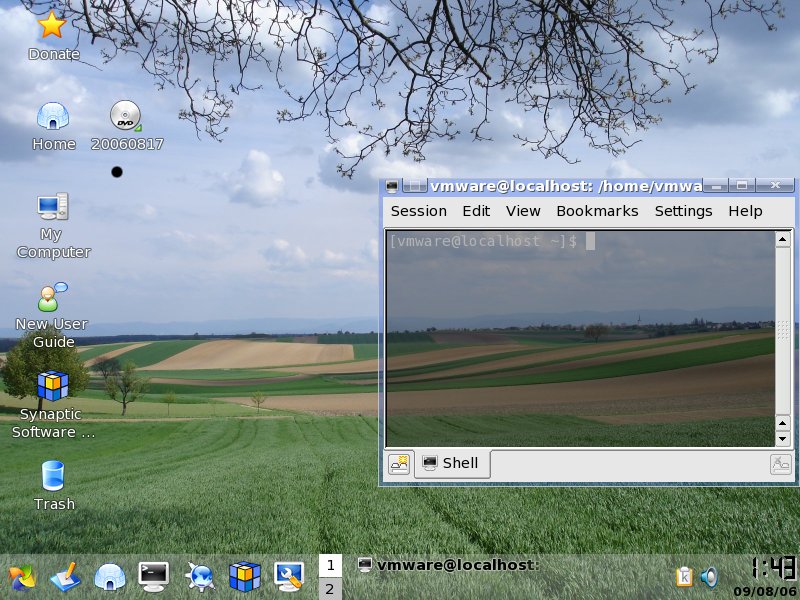800x600 pixels.
Task: Close the Konsole window
Action: point(774,186)
